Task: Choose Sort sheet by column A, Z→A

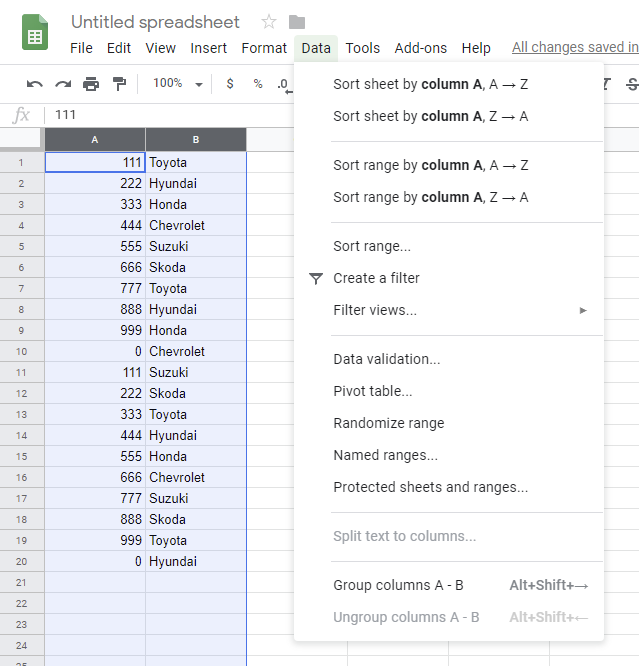Action: (x=449, y=116)
